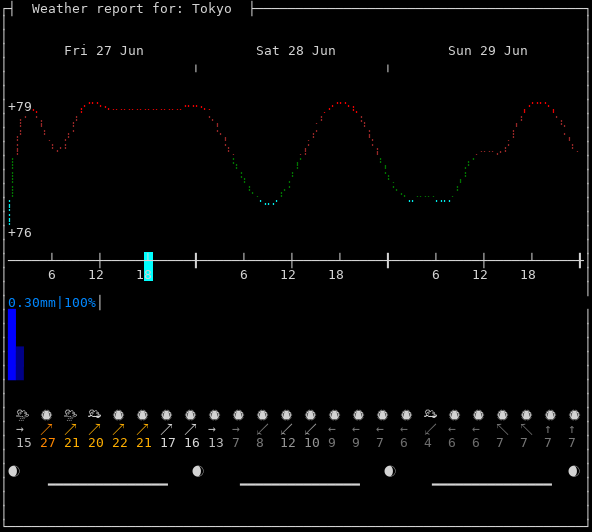Click the wind speed value '13'
This screenshot has width=592, height=532.
(216, 443)
